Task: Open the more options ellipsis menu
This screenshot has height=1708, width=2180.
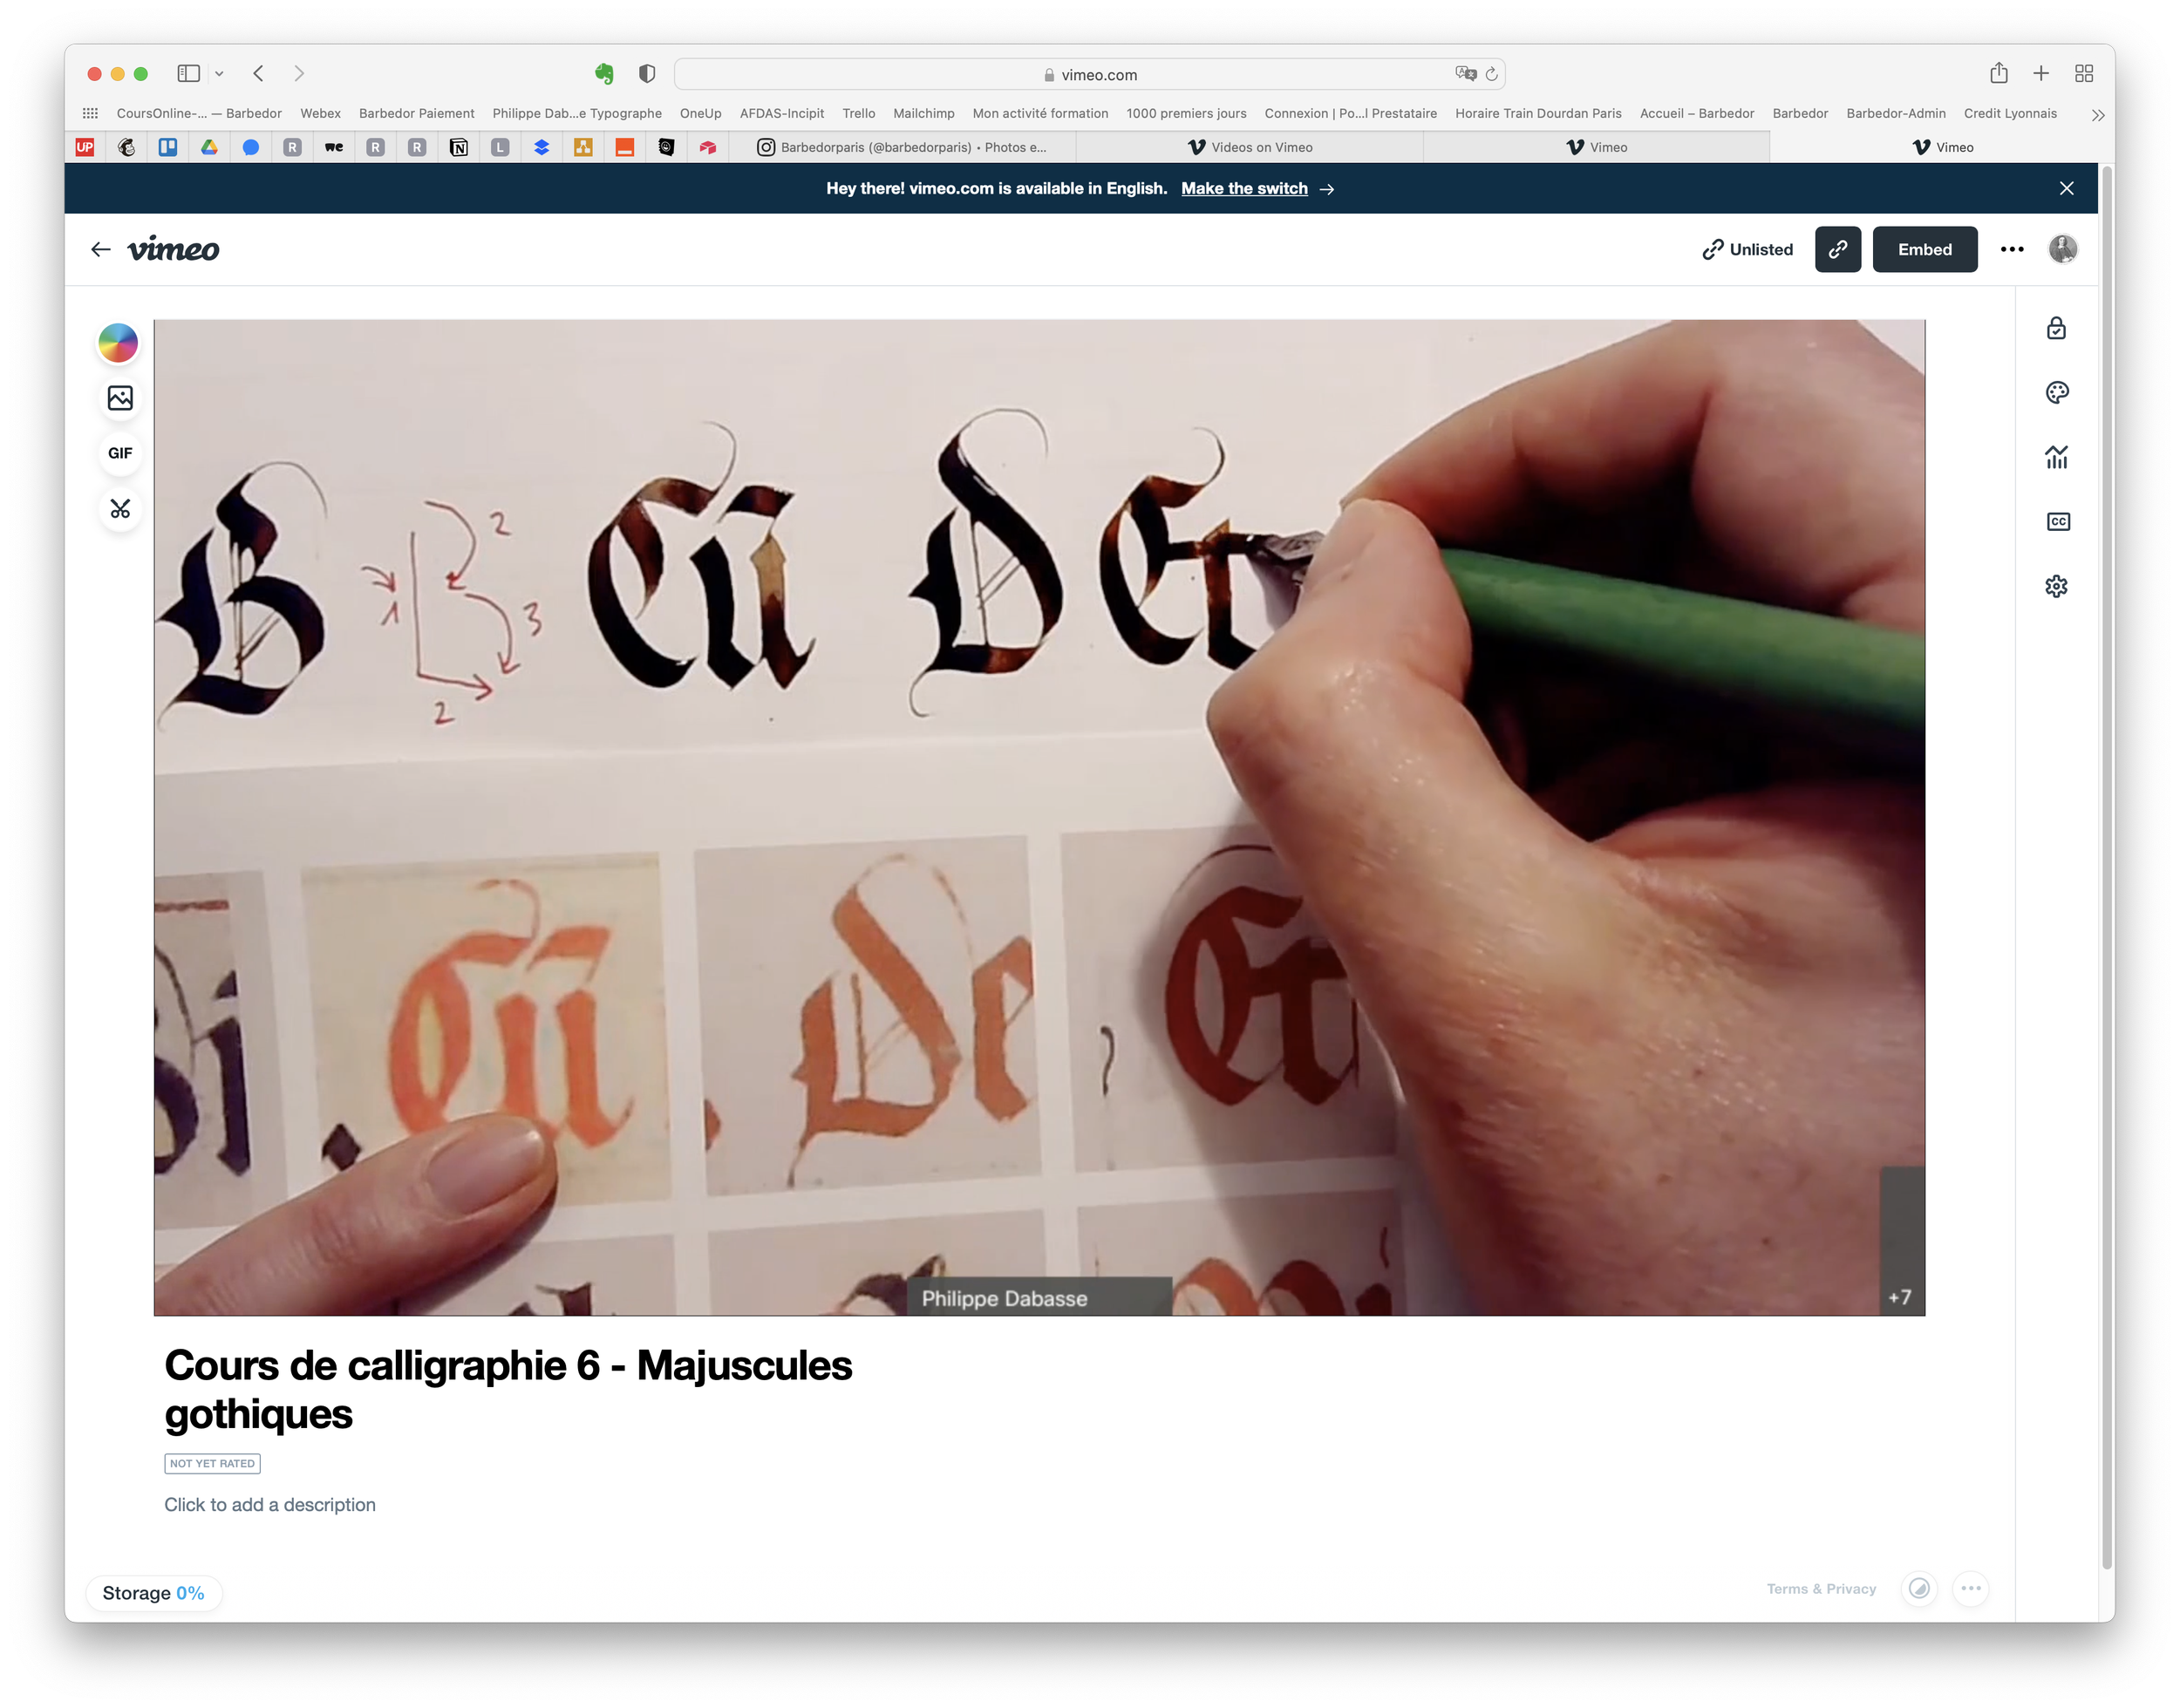Action: [x=2011, y=249]
